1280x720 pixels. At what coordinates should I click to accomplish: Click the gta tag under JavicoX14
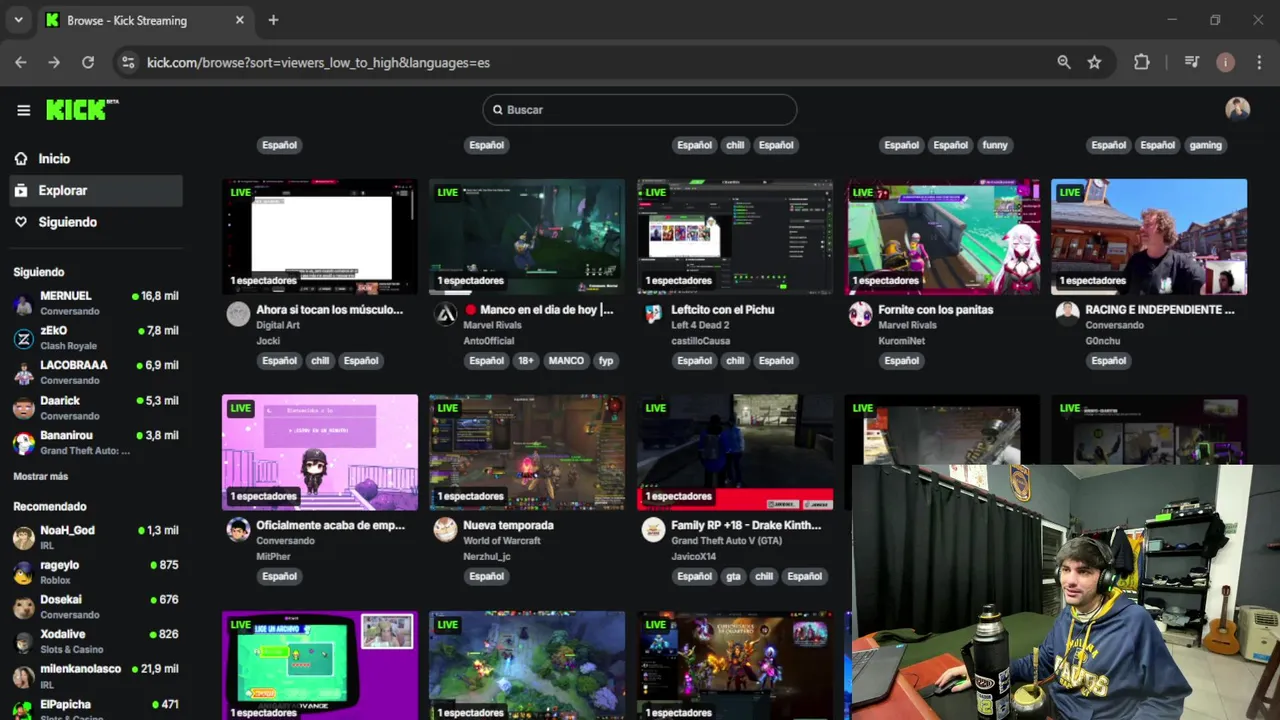734,577
